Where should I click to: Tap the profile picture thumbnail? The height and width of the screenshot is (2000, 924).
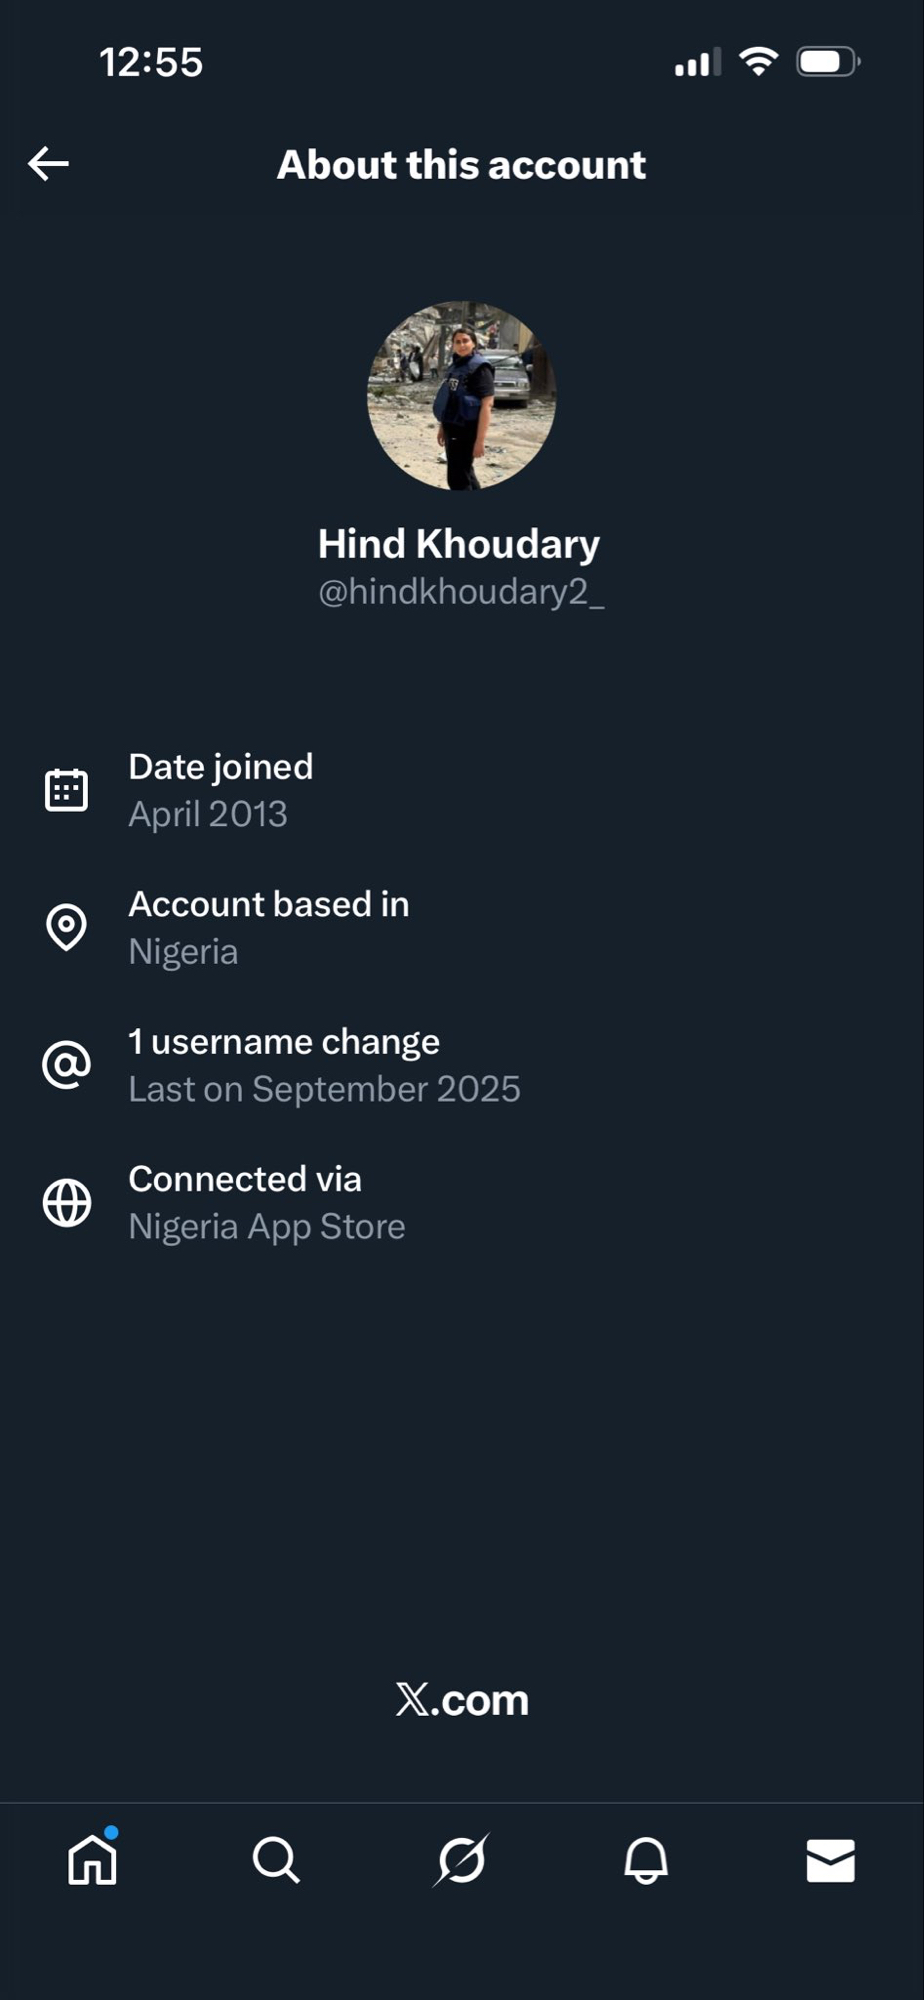(x=462, y=396)
